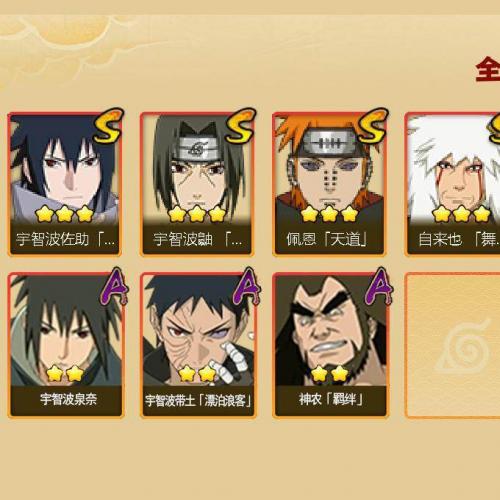The width and height of the screenshot is (500, 500).
Task: Click the two stars on 神农 card
Action: point(330,373)
